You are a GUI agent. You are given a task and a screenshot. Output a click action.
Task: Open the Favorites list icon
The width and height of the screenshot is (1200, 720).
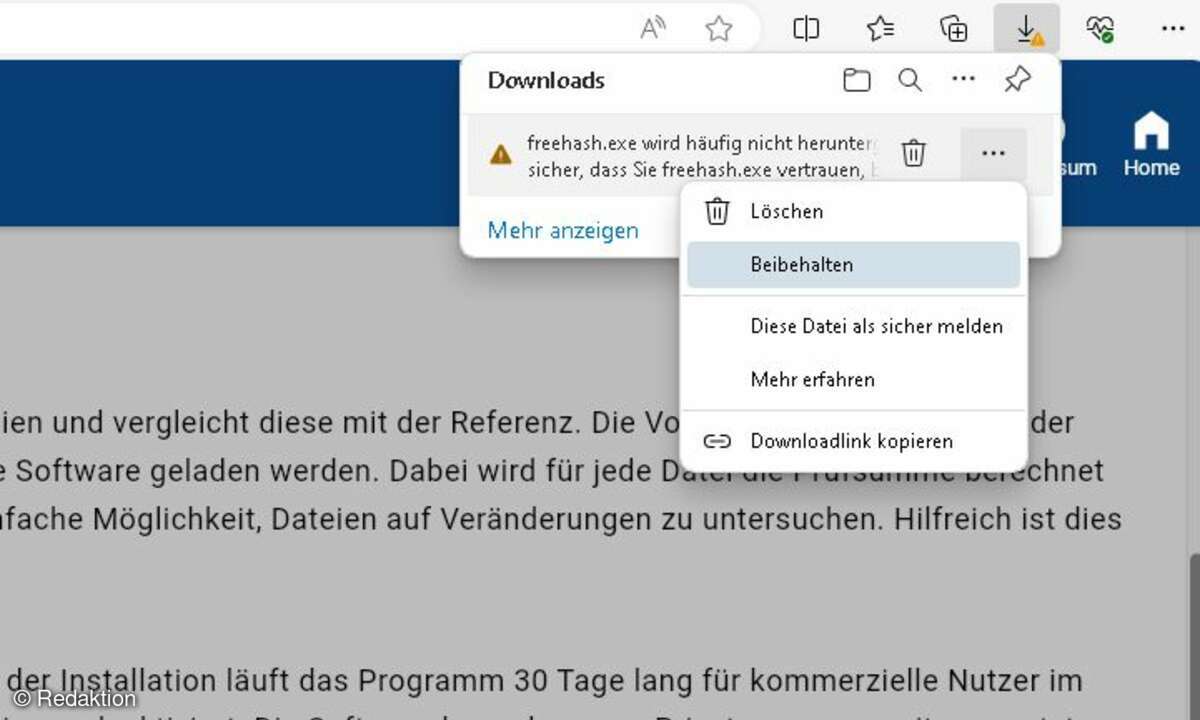point(880,29)
